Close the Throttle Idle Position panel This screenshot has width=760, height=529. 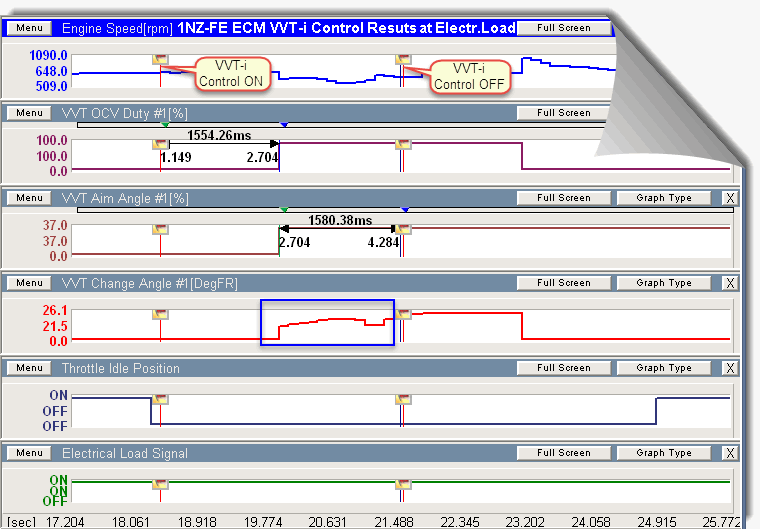(x=729, y=368)
